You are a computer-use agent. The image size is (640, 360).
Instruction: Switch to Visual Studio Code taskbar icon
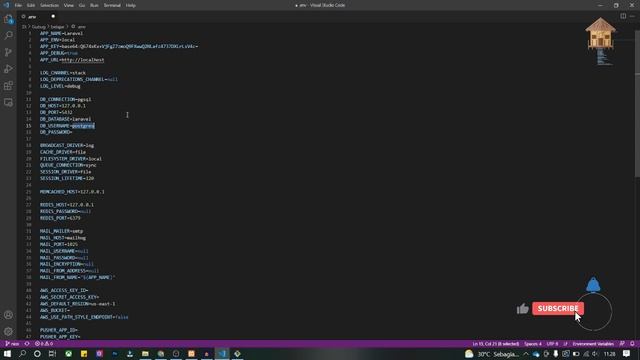[222, 354]
